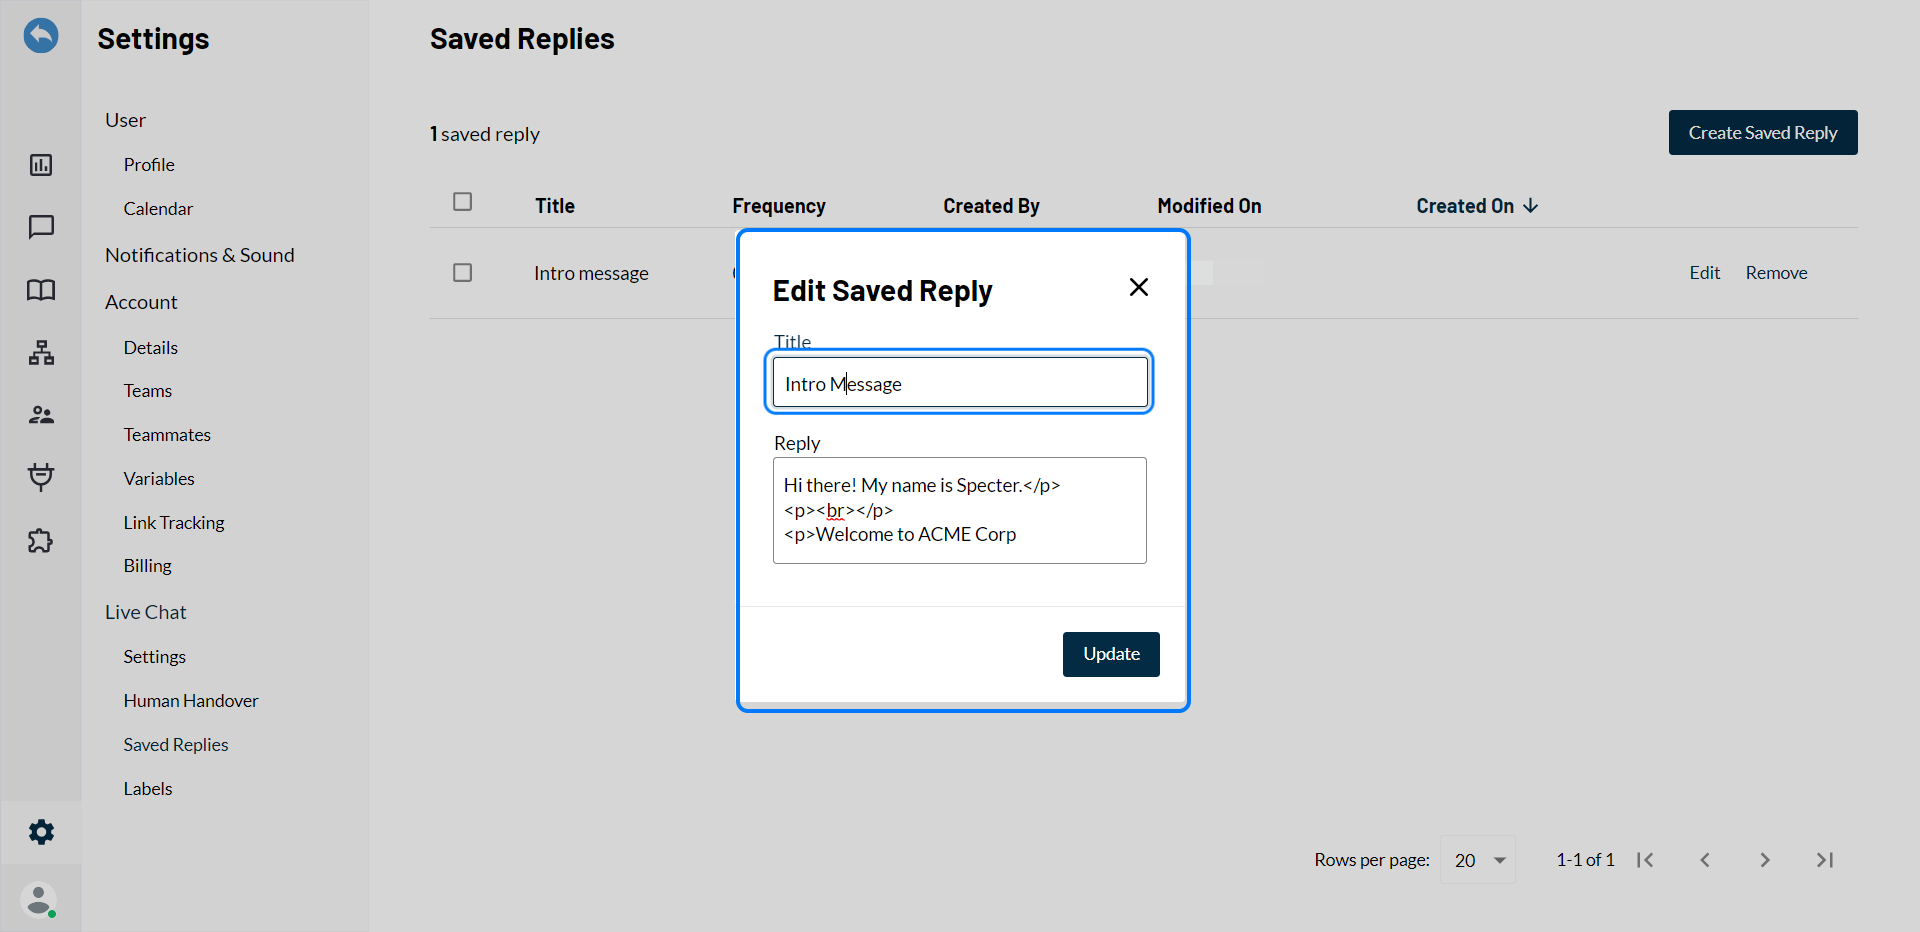Viewport: 1920px width, 932px height.
Task: Open the puzzle piece extensions icon
Action: tap(41, 541)
